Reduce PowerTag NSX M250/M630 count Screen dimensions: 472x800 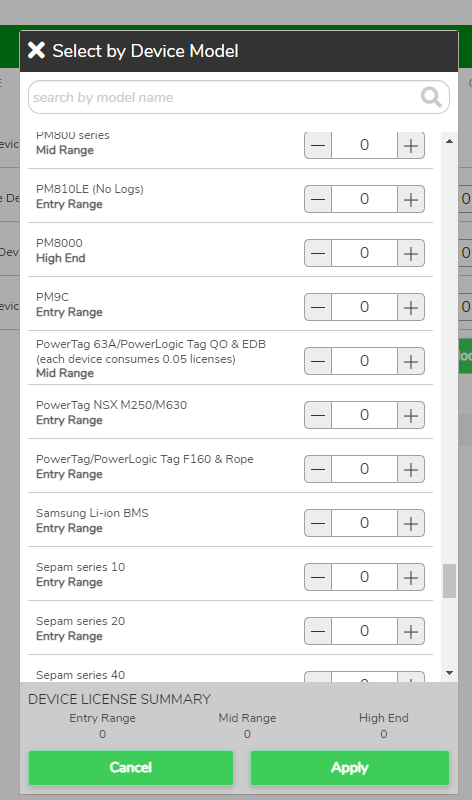point(318,415)
